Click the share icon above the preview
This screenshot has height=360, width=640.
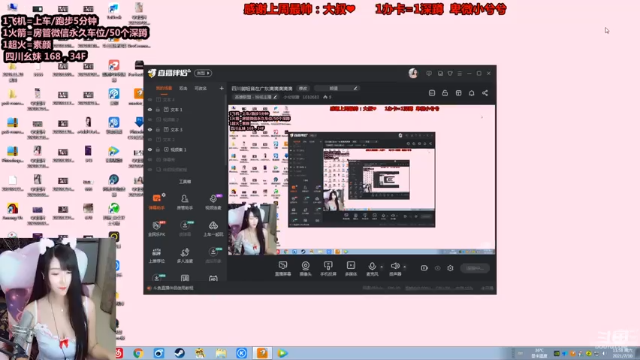click(485, 93)
